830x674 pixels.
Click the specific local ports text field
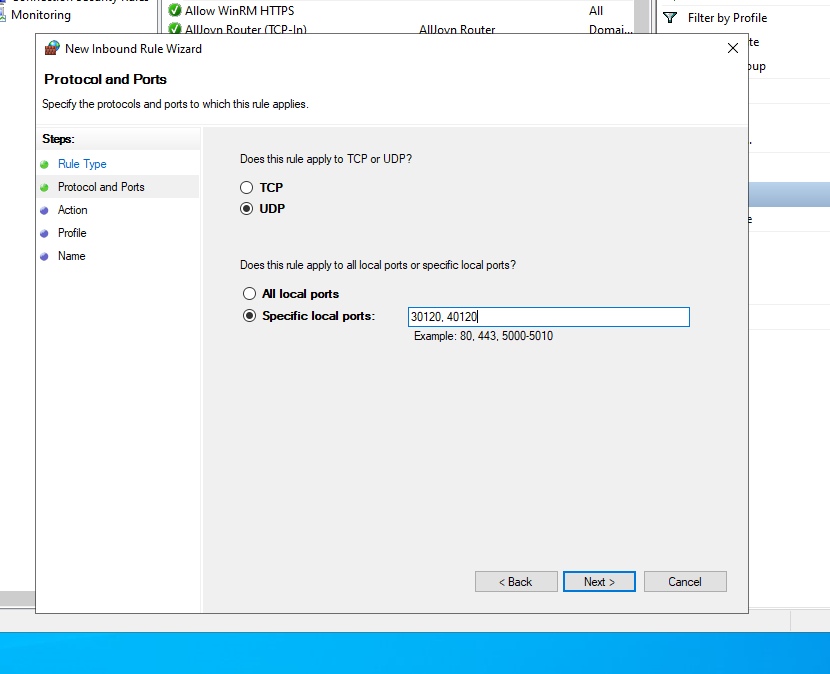pyautogui.click(x=548, y=317)
